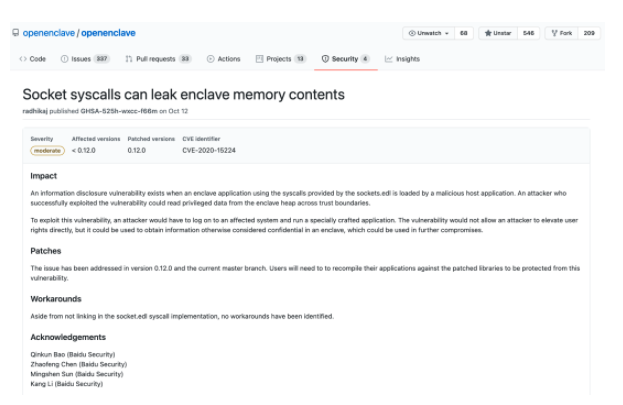This screenshot has width=623, height=405.
Task: Click the repository book icon
Action: click(15, 33)
